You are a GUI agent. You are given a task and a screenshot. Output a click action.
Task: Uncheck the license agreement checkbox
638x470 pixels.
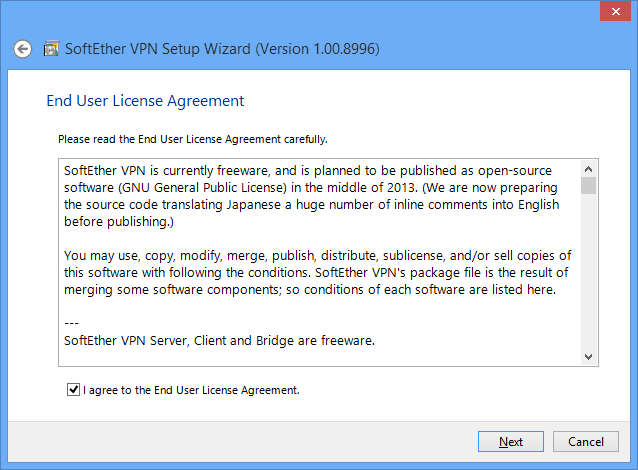[73, 389]
